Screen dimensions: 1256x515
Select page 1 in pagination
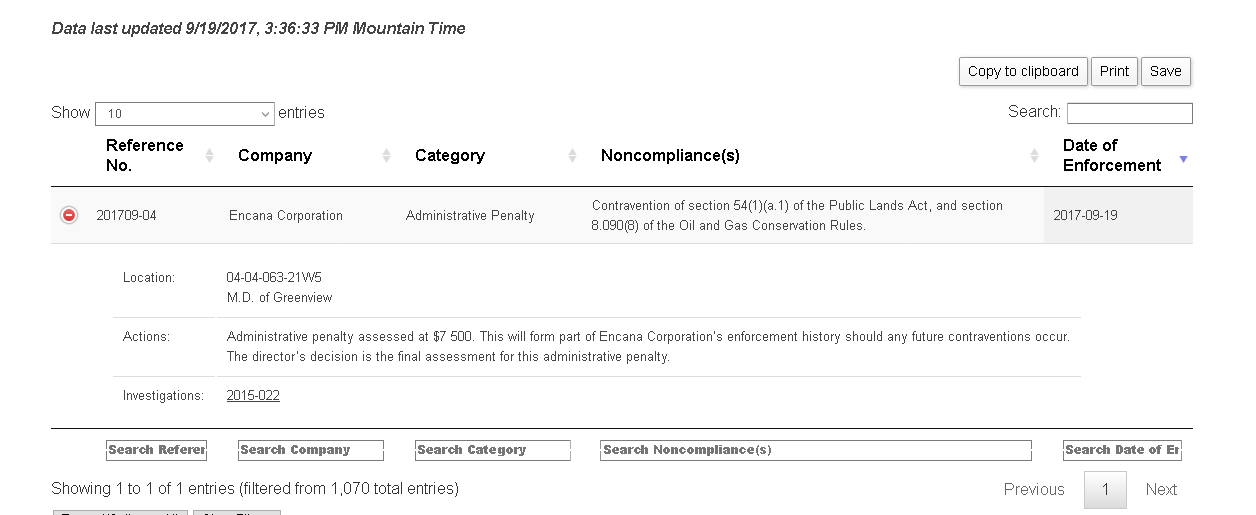click(1105, 490)
